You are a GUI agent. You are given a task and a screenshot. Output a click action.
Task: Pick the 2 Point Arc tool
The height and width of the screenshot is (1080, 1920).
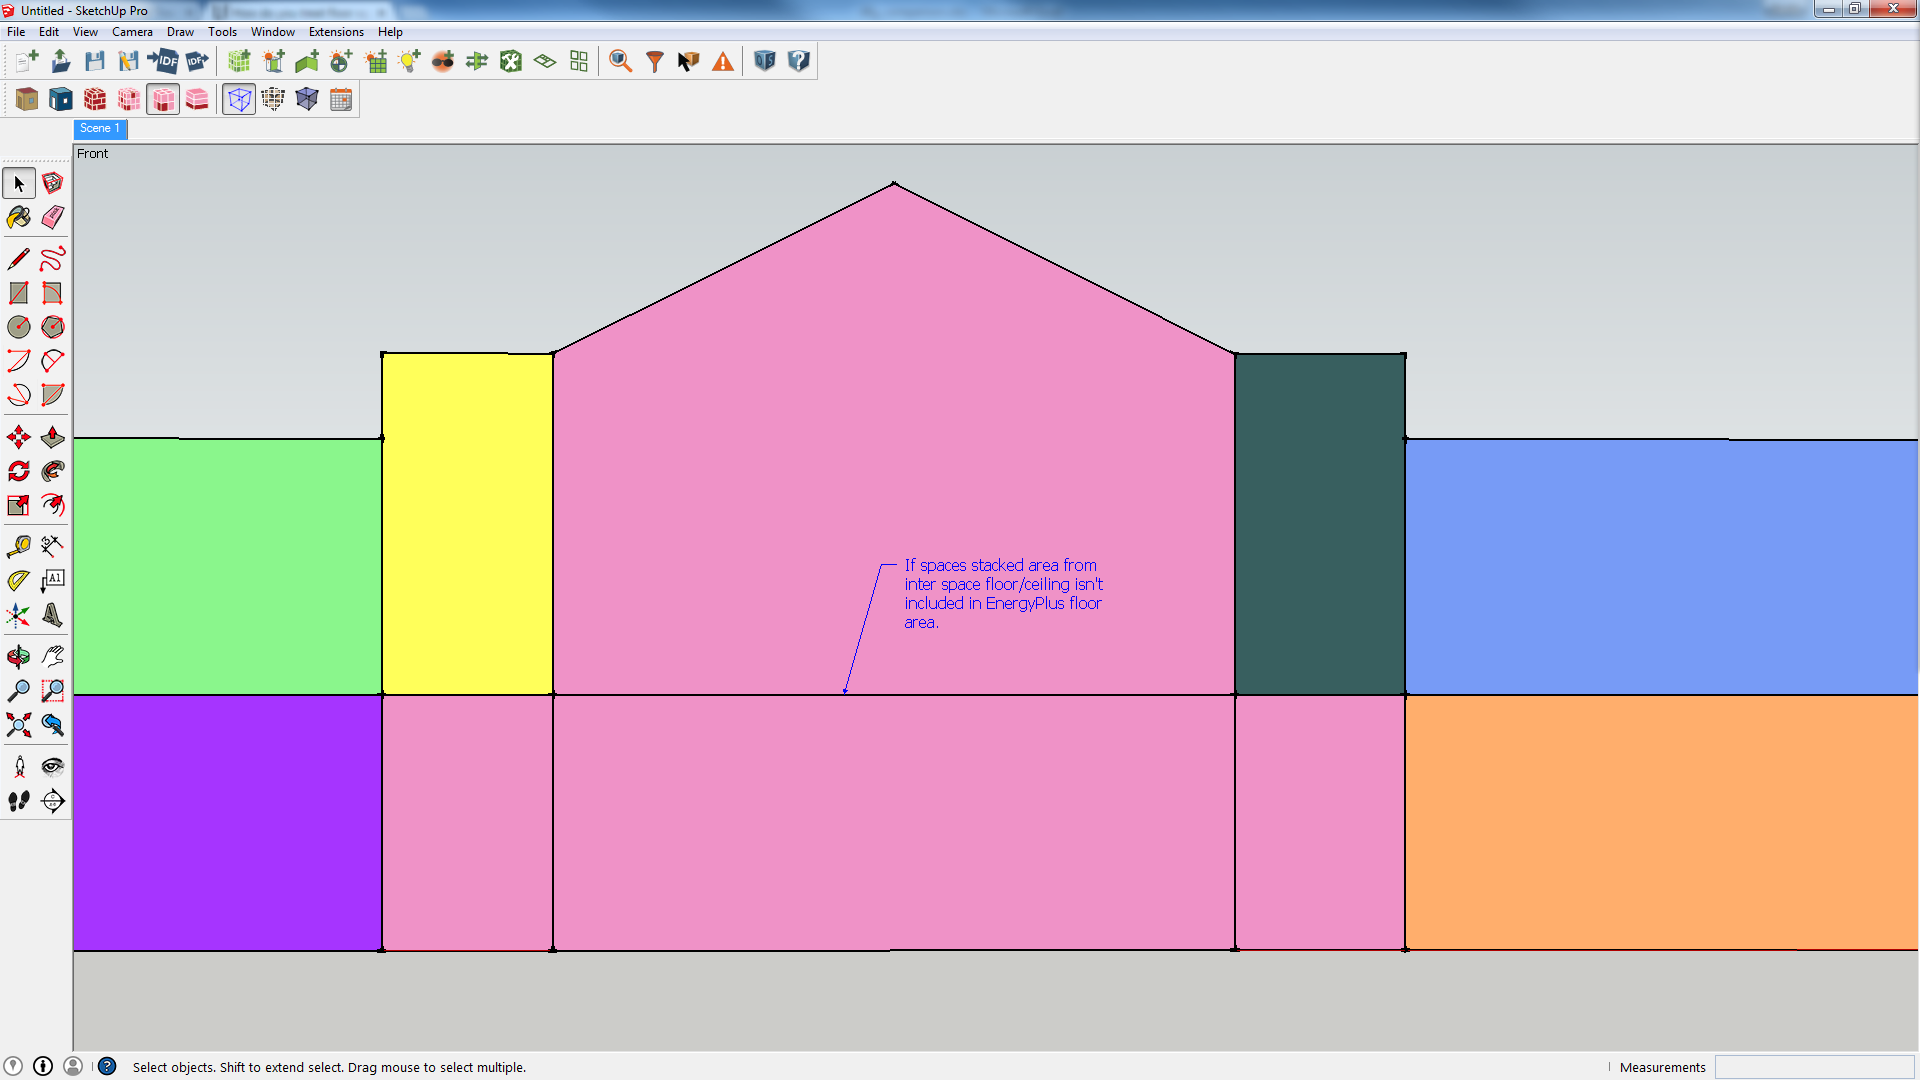[53, 361]
